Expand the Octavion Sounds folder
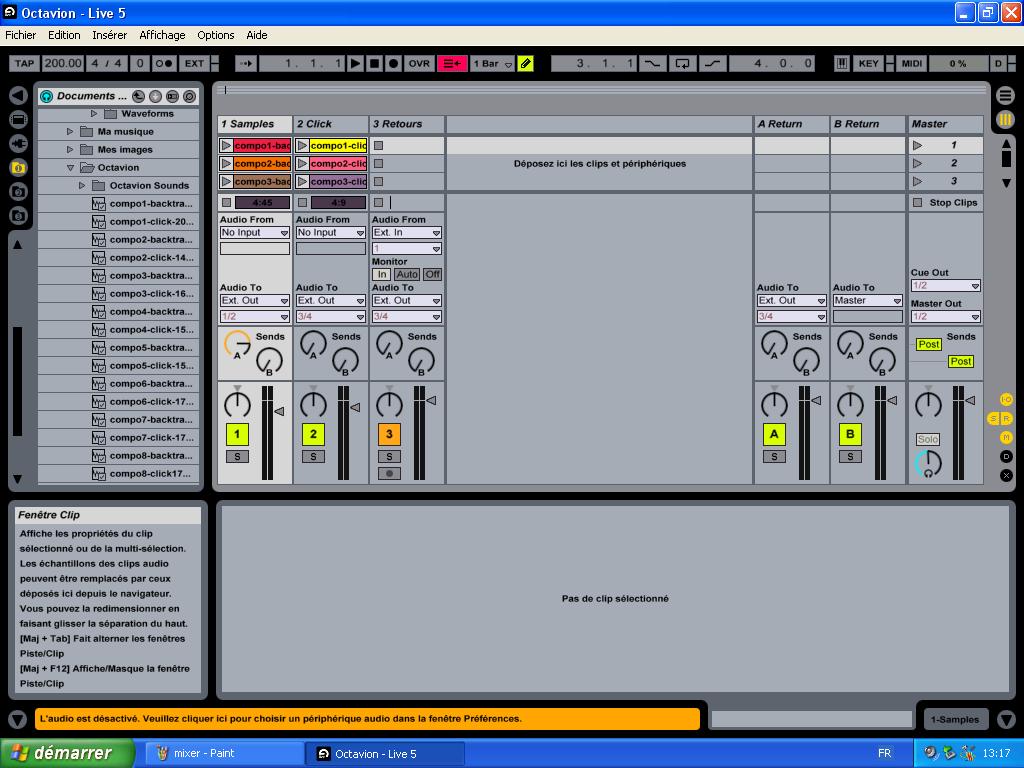1024x768 pixels. tap(82, 185)
